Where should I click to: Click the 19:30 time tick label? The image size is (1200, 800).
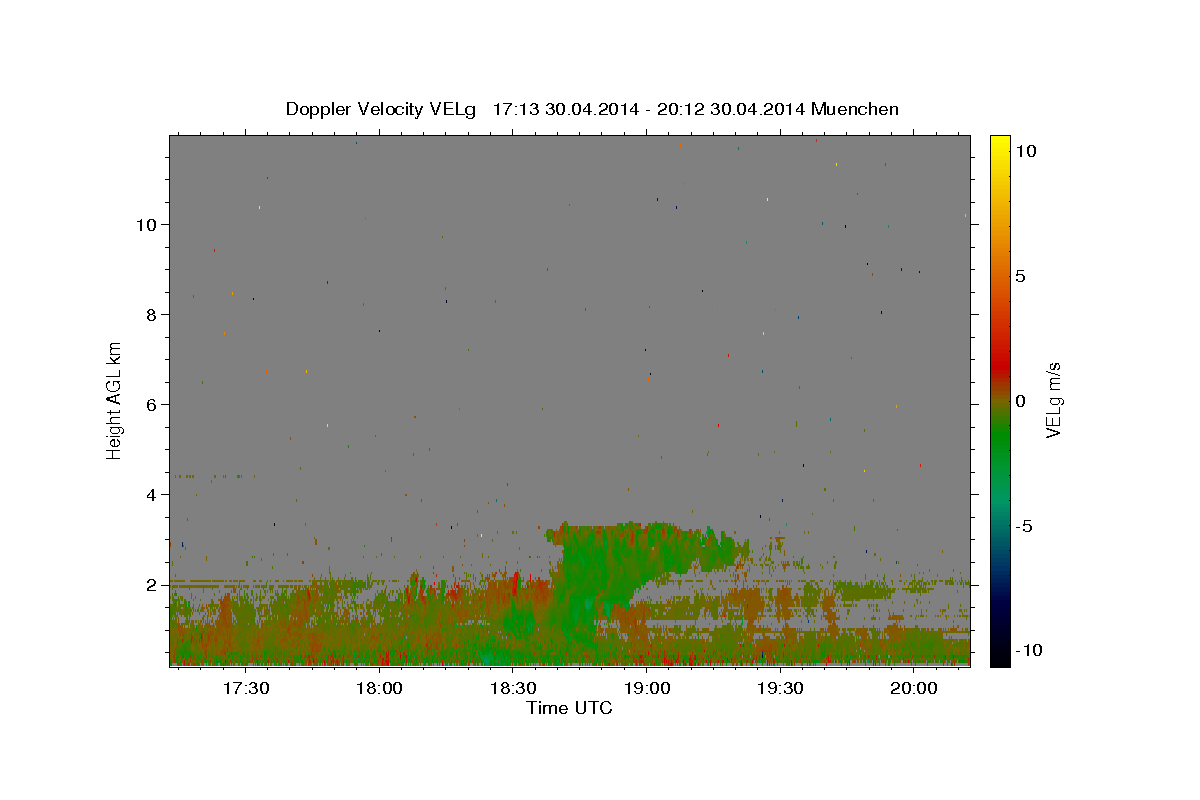point(780,688)
